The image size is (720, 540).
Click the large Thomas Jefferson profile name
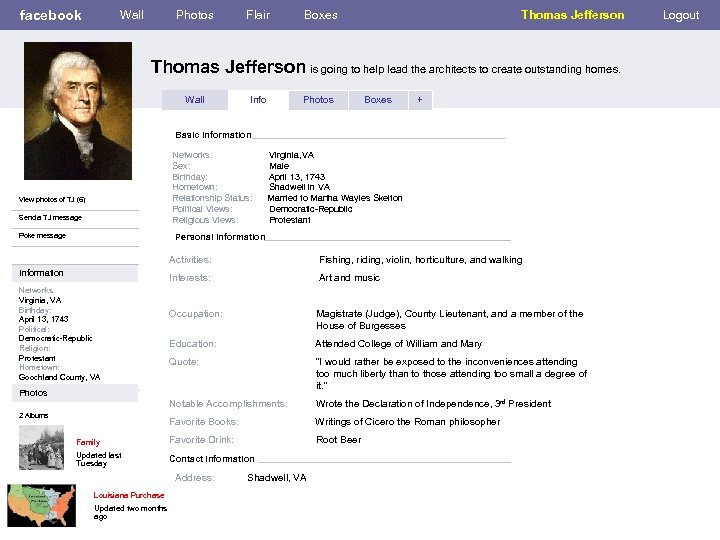pyautogui.click(x=228, y=67)
